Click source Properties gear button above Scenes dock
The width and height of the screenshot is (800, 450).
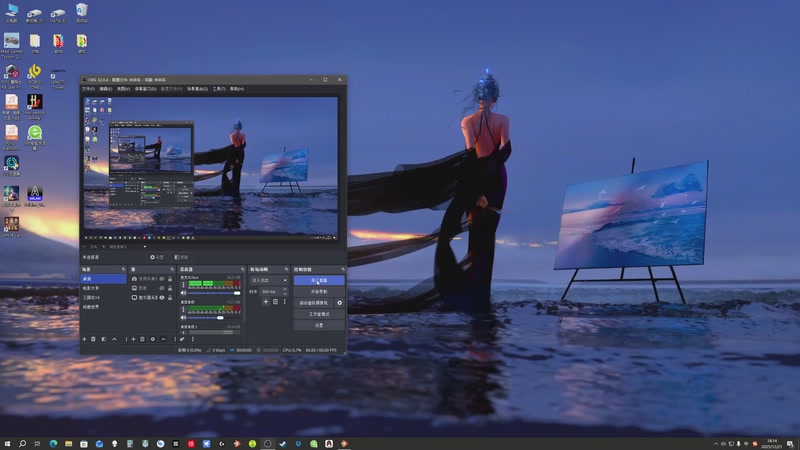coord(157,257)
